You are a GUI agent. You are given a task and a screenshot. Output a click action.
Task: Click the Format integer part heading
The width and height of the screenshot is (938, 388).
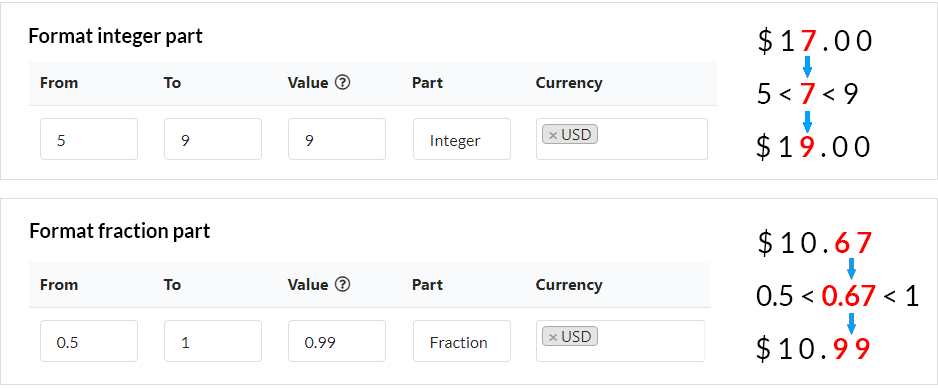116,36
